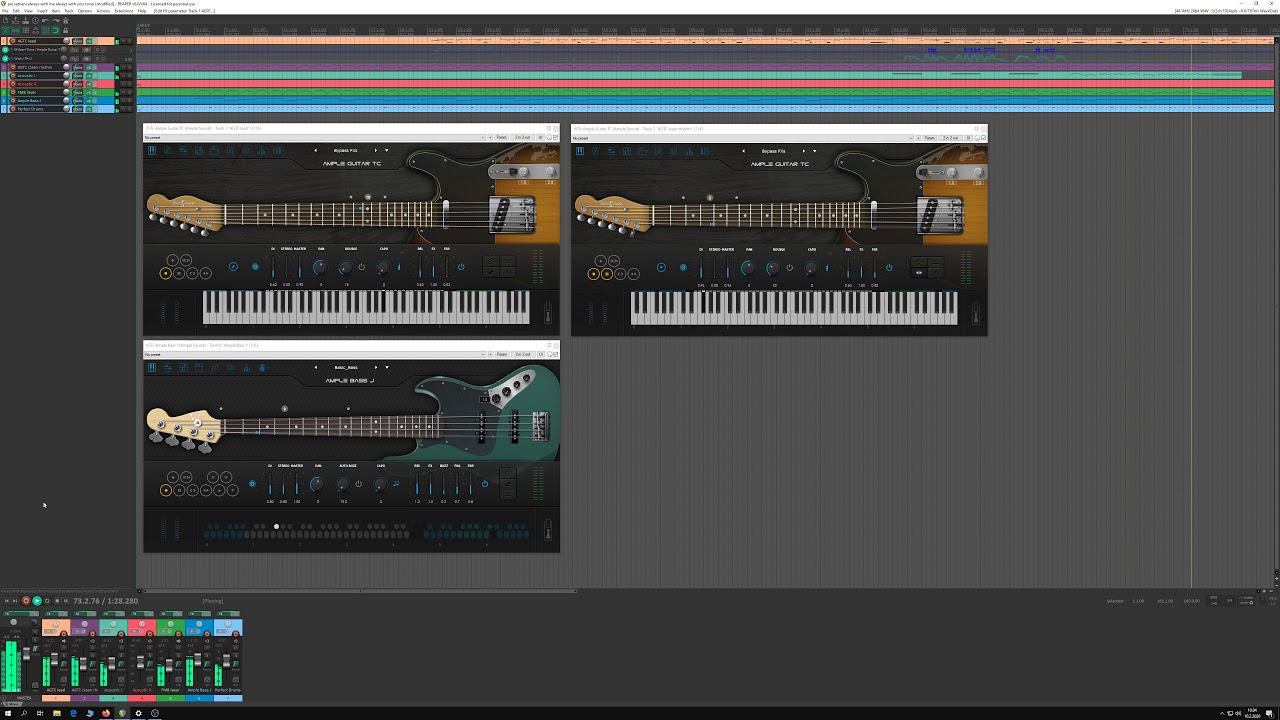This screenshot has height=720, width=1280.
Task: Open the Track menu
Action: click(69, 11)
